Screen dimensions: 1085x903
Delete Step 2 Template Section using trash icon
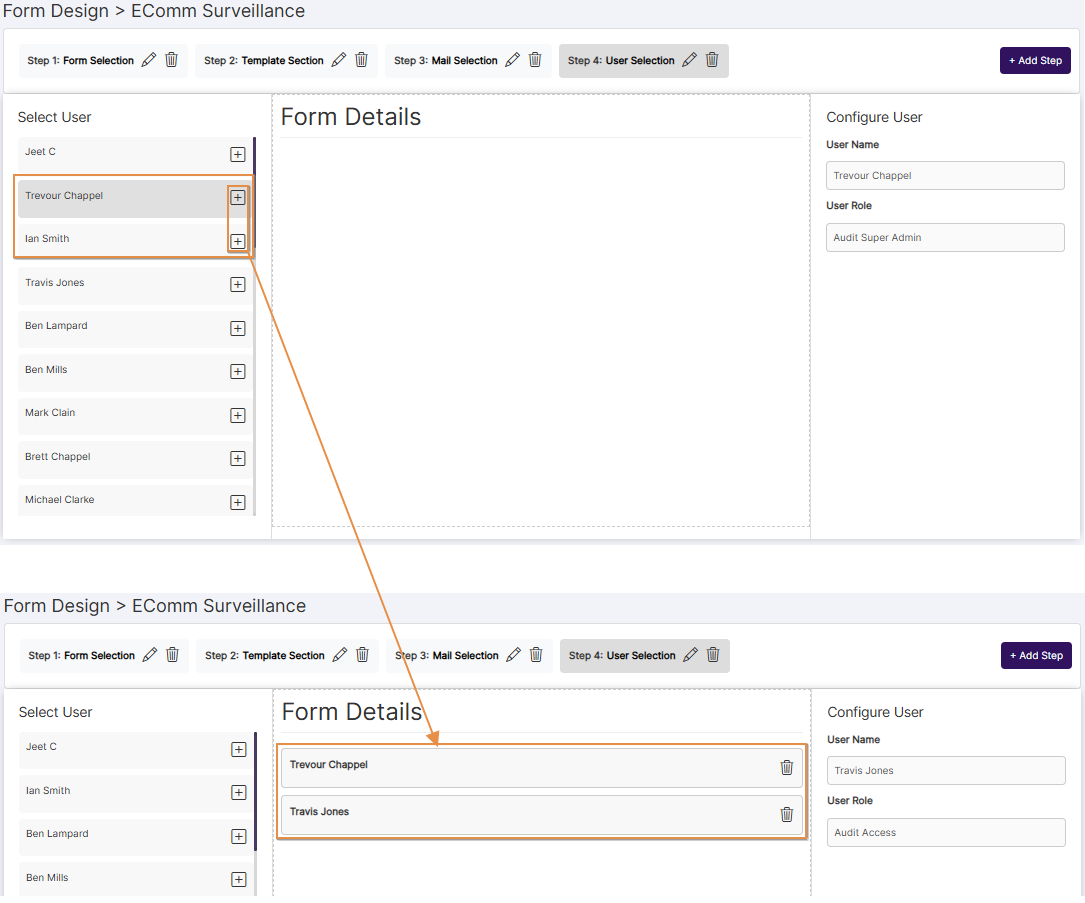361,60
